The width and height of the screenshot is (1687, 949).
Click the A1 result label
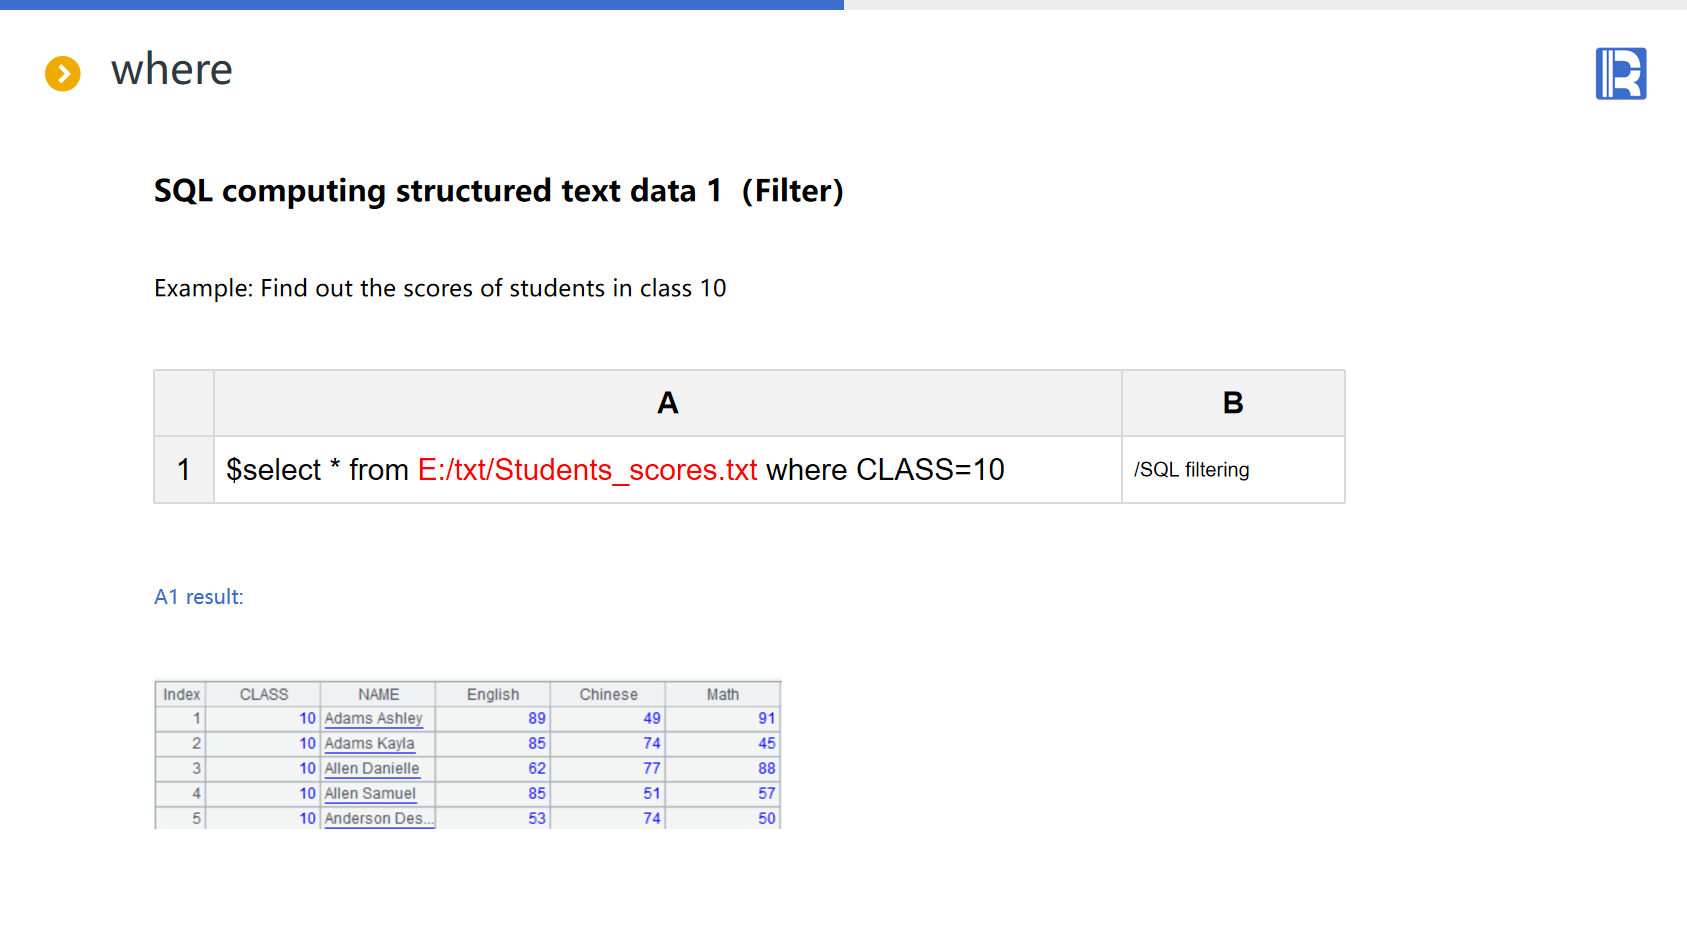click(199, 597)
